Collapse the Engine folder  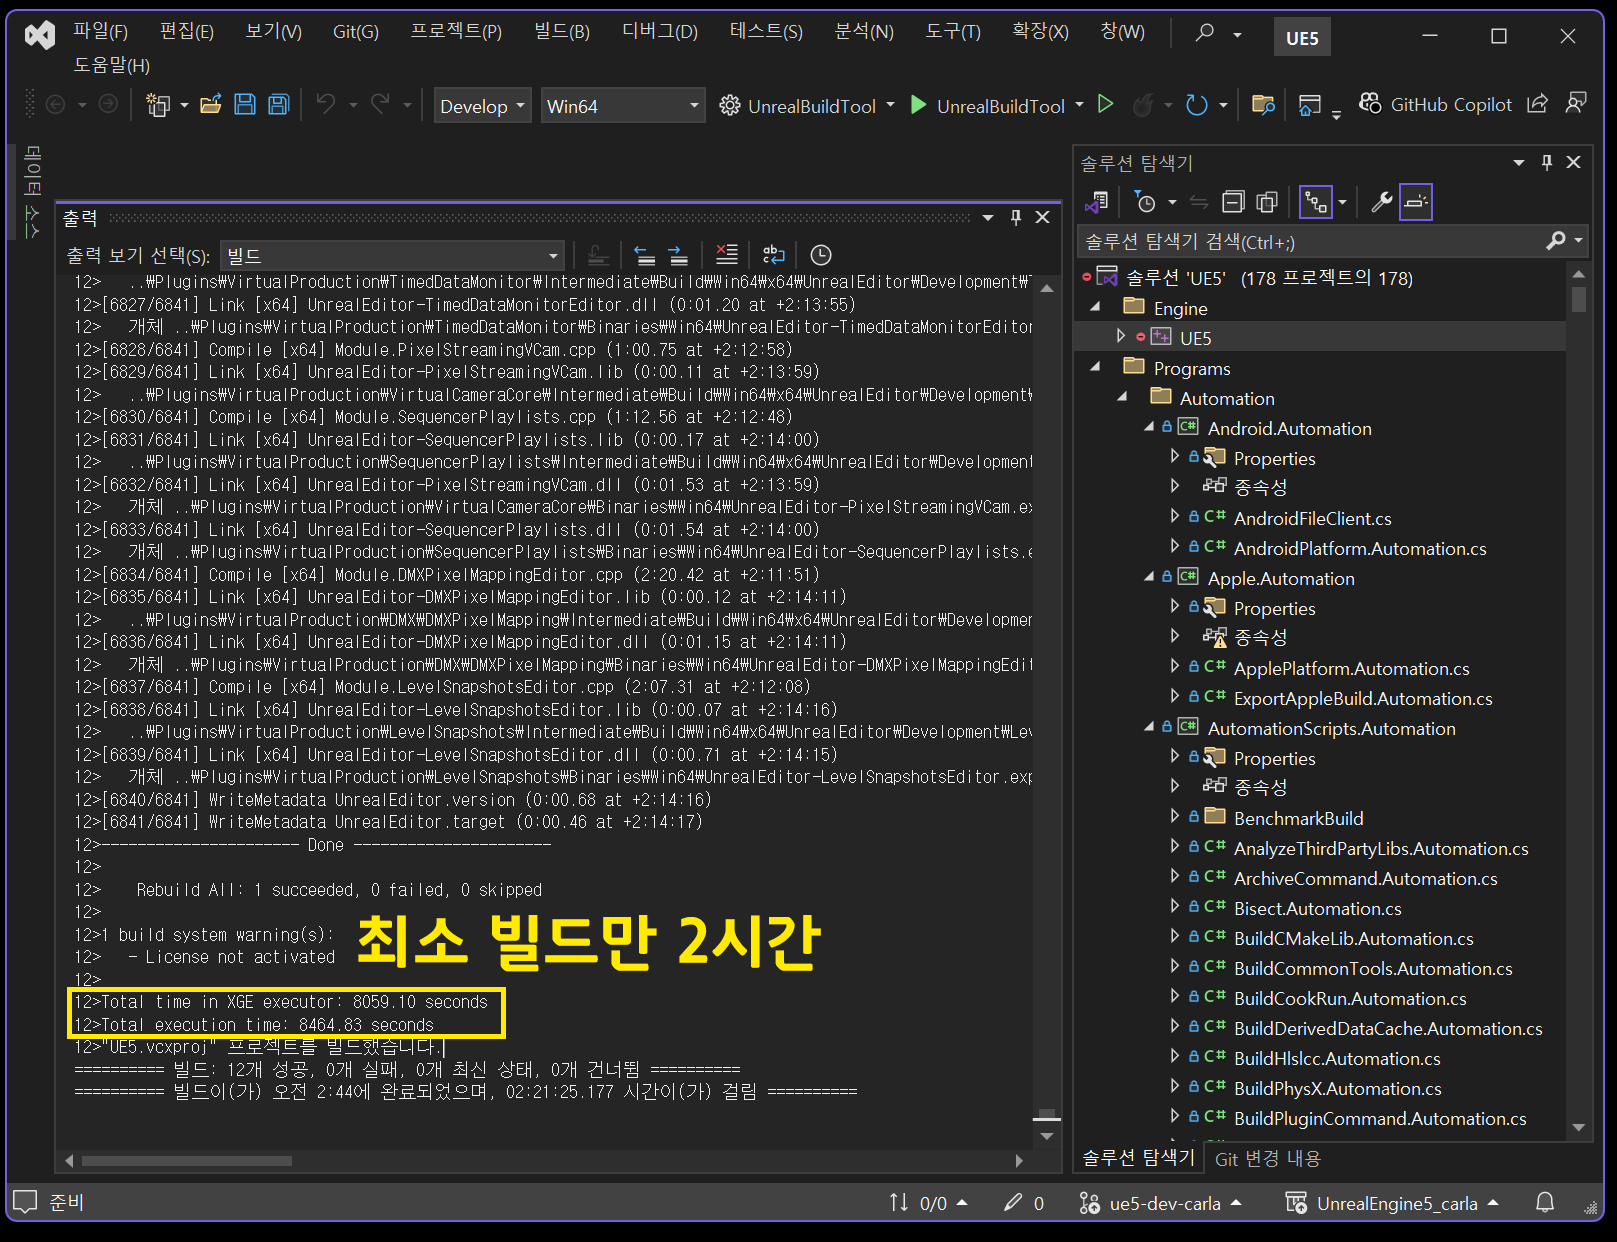pyautogui.click(x=1095, y=307)
